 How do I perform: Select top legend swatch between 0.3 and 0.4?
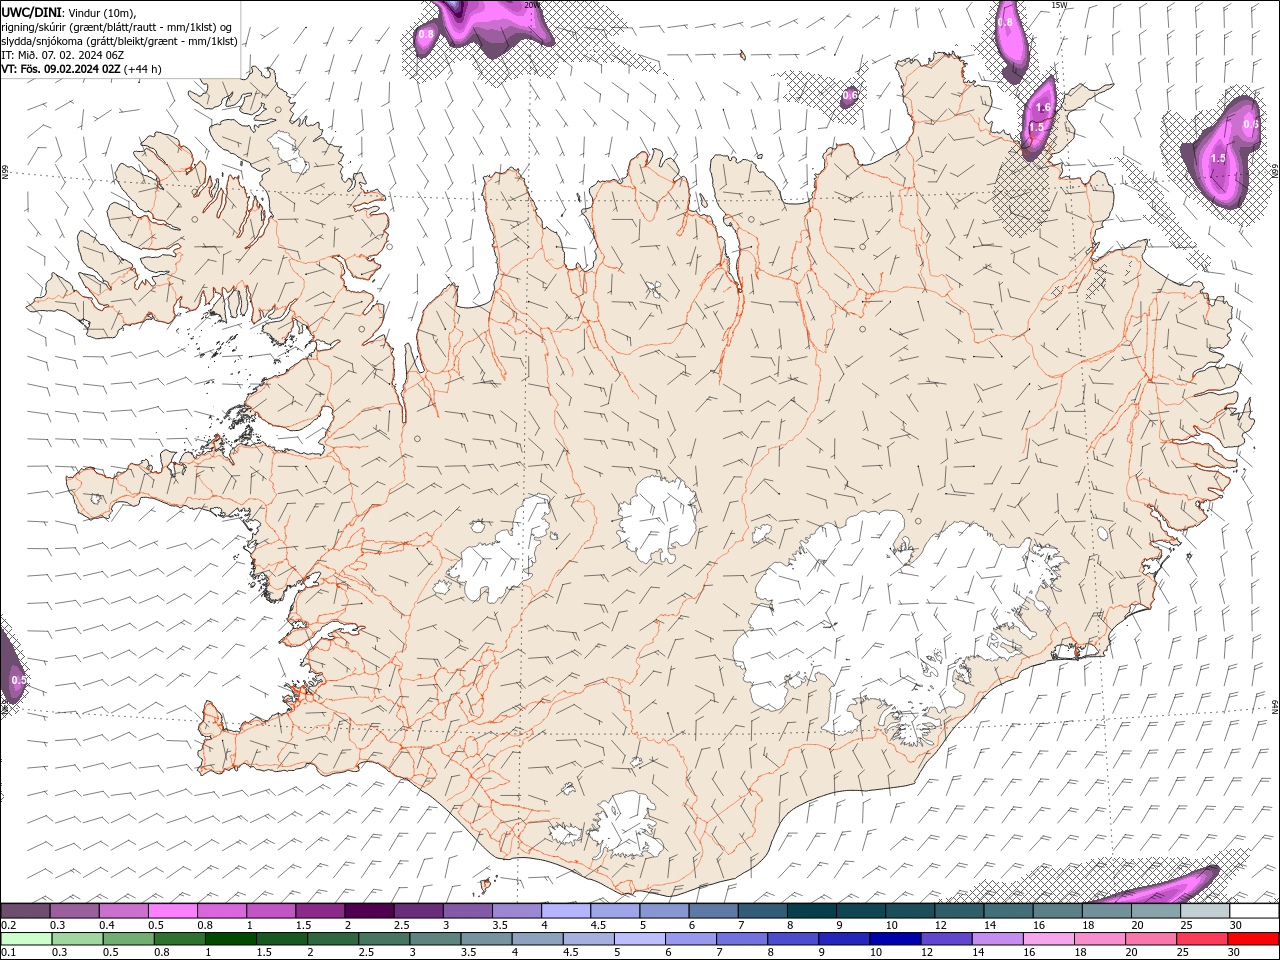point(74,911)
